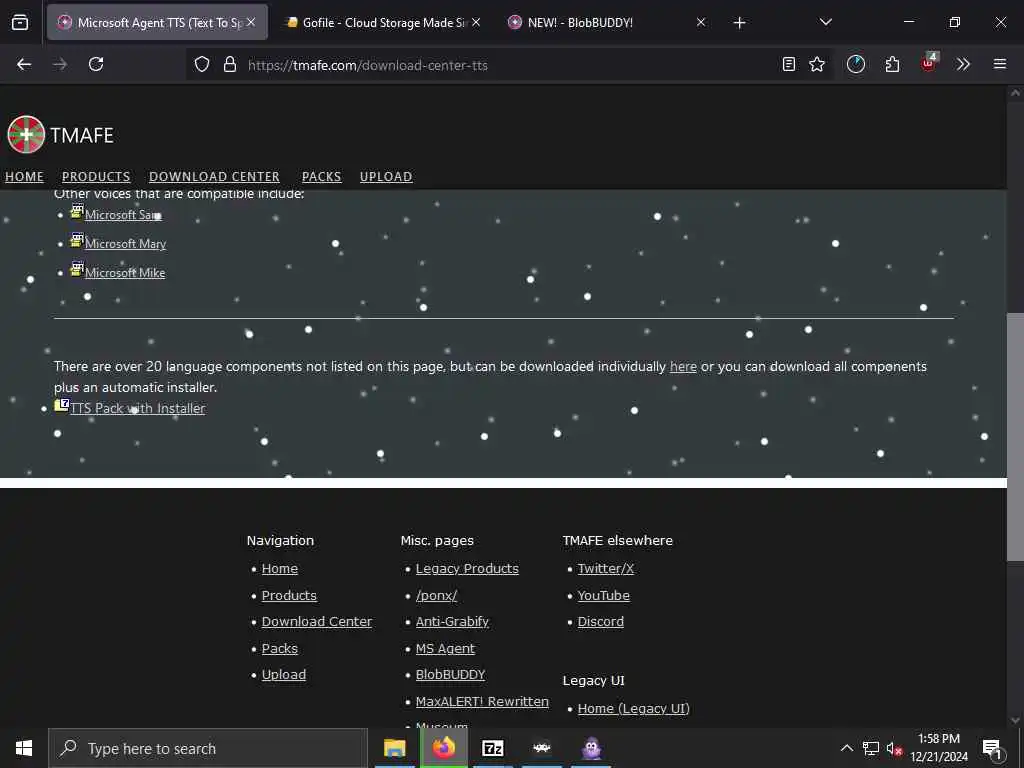Open the Windows Start menu

click(x=24, y=748)
